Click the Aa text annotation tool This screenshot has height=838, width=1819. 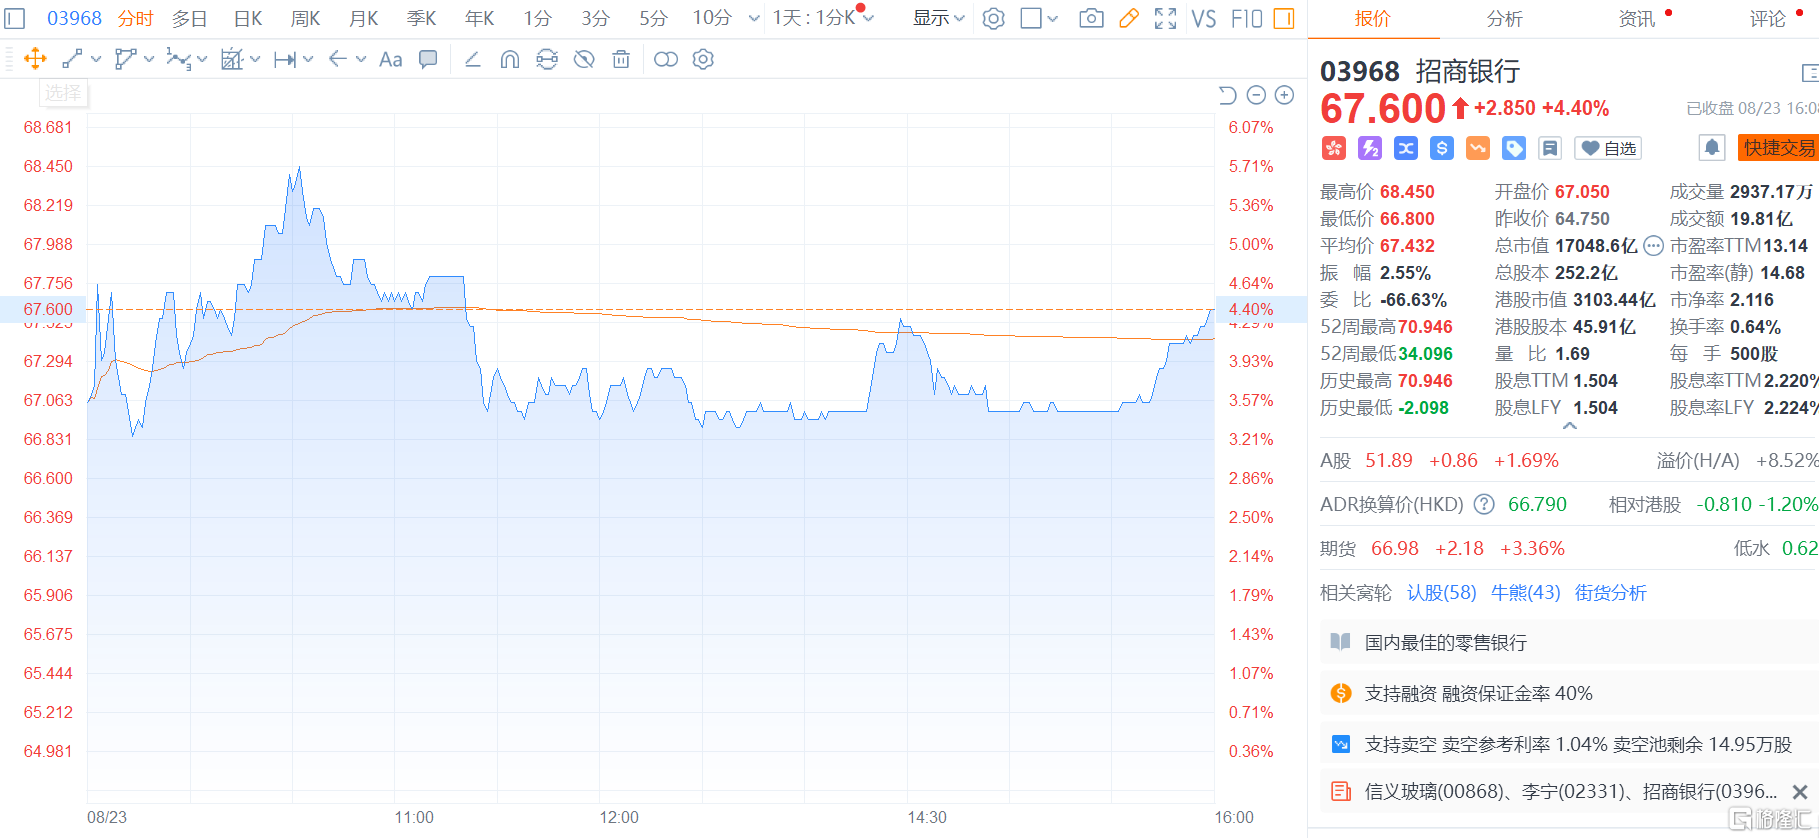point(391,59)
